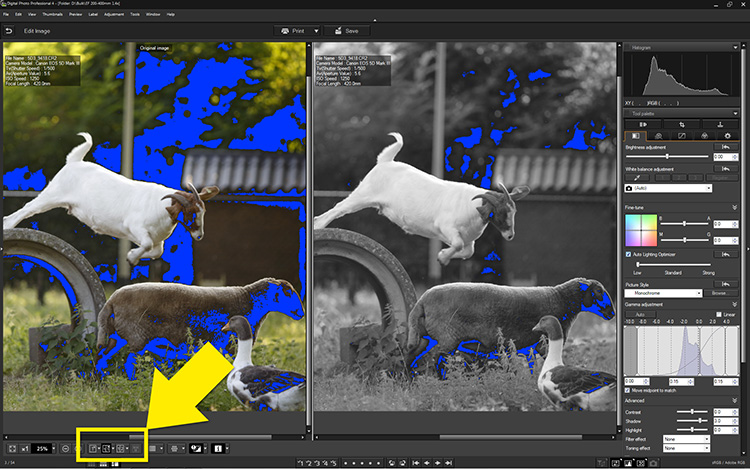The height and width of the screenshot is (469, 750).
Task: Uncheck Move midpoint to match
Action: click(630, 388)
